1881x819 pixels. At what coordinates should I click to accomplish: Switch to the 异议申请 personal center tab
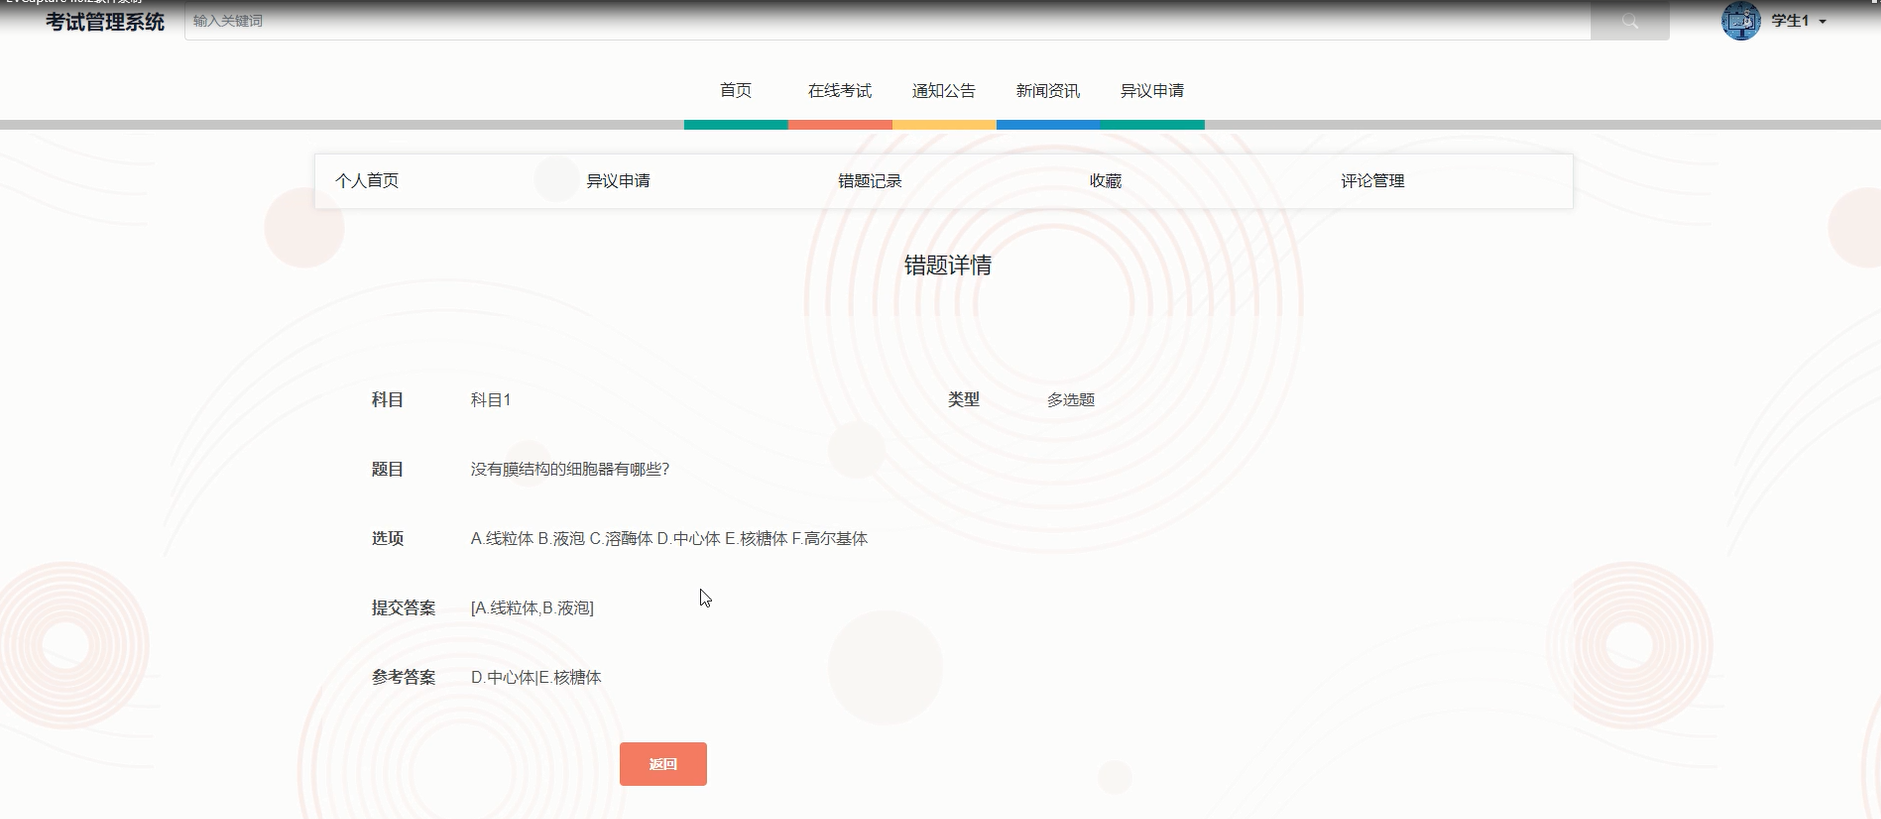click(618, 181)
